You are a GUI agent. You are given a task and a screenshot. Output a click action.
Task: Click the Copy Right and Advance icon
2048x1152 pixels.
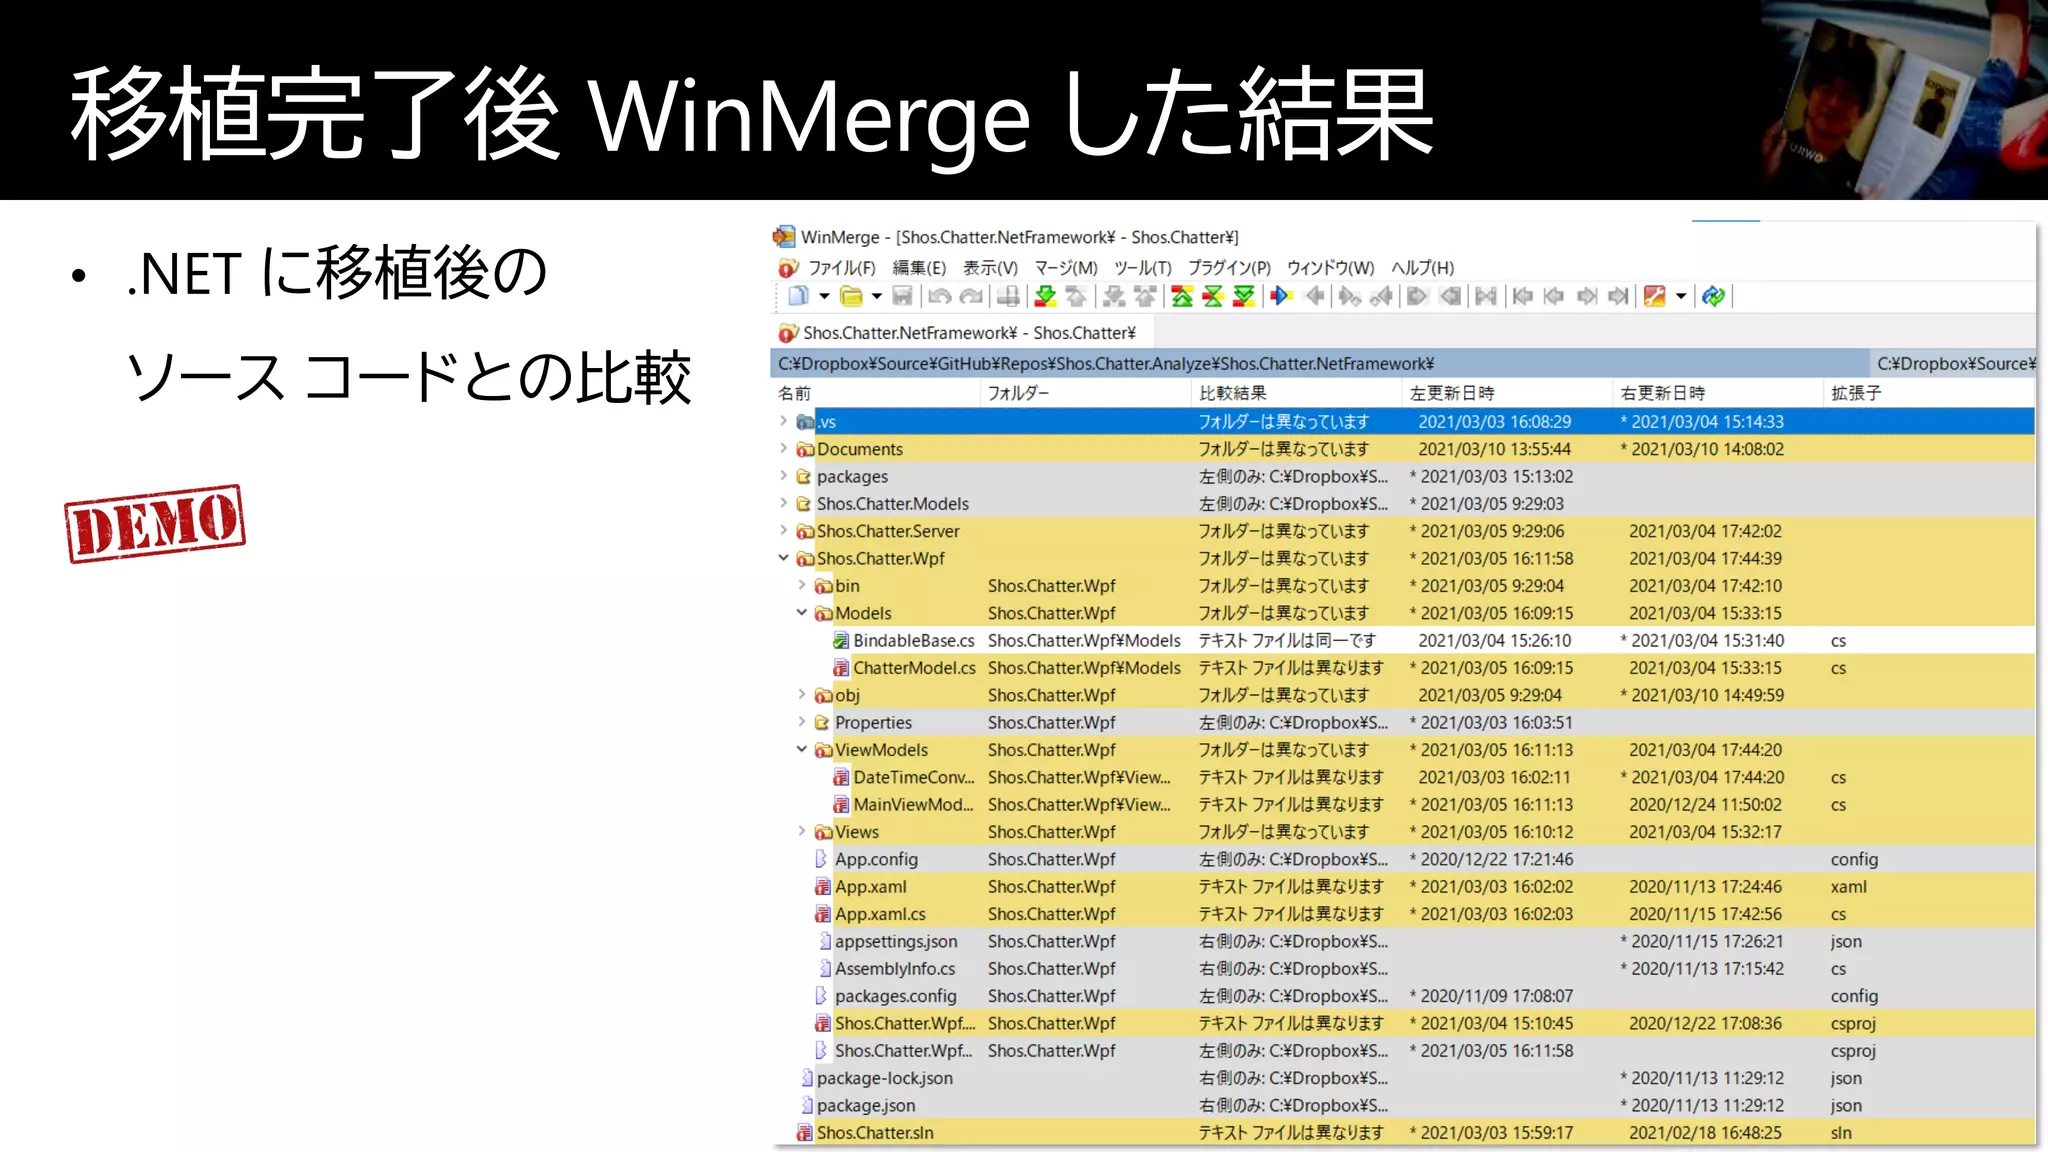[x=1350, y=296]
